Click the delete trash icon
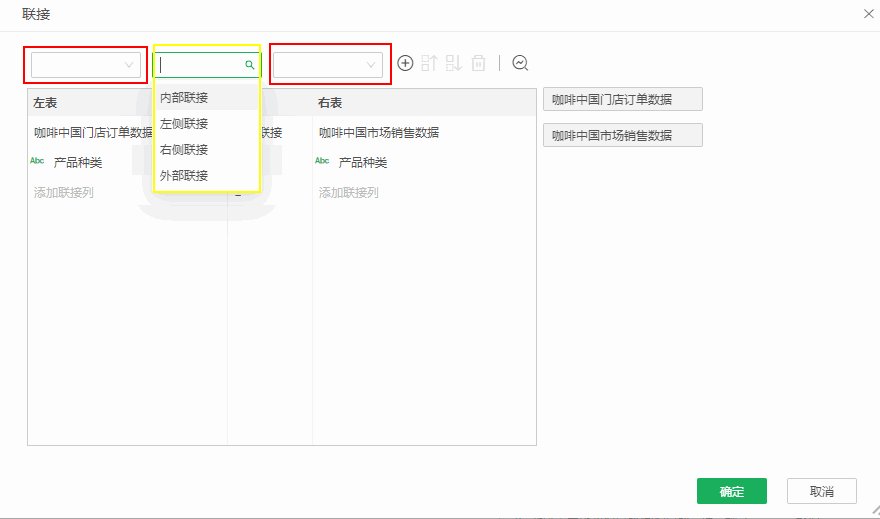The width and height of the screenshot is (880, 519). [479, 63]
